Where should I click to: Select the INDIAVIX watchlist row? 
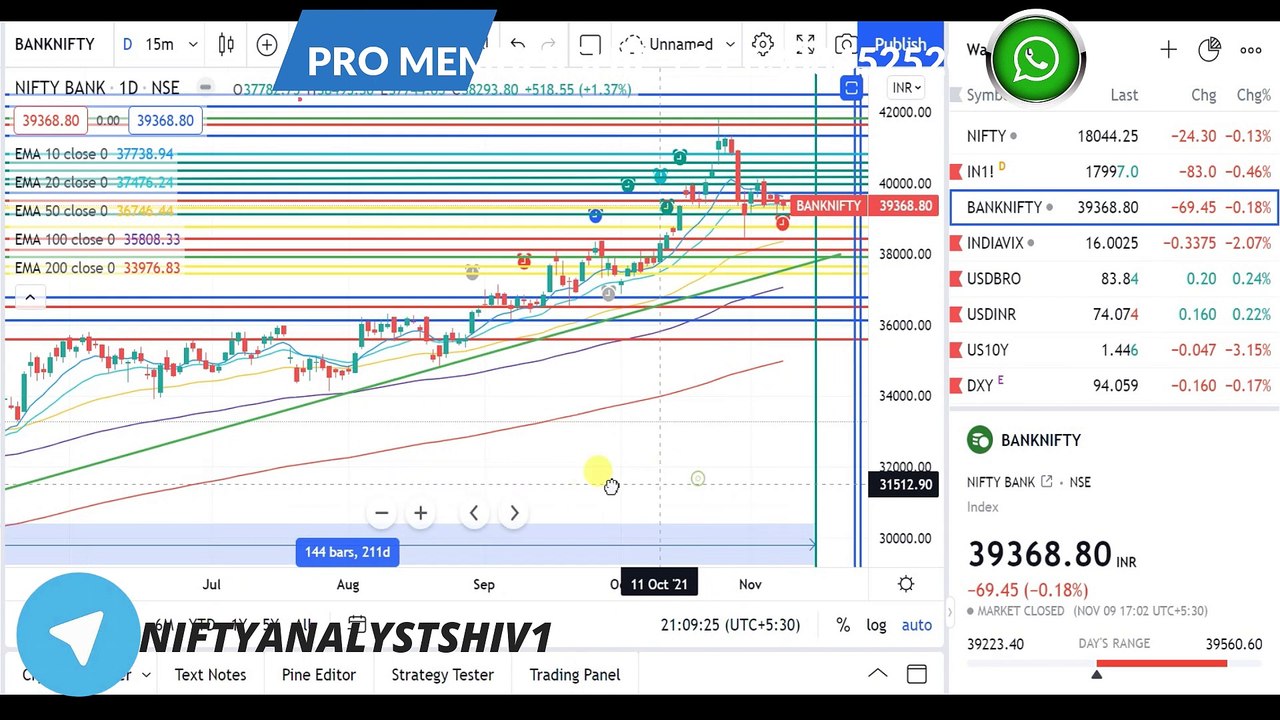1114,243
